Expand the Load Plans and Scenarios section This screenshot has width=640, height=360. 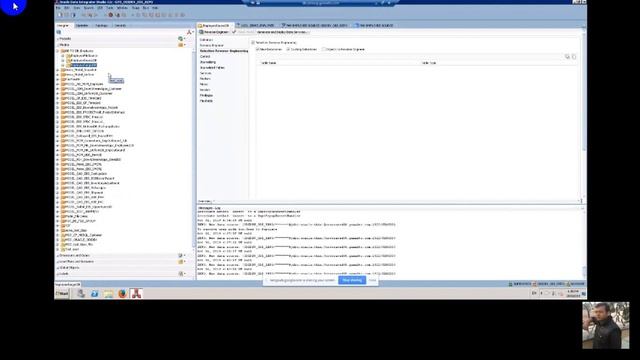(x=58, y=262)
